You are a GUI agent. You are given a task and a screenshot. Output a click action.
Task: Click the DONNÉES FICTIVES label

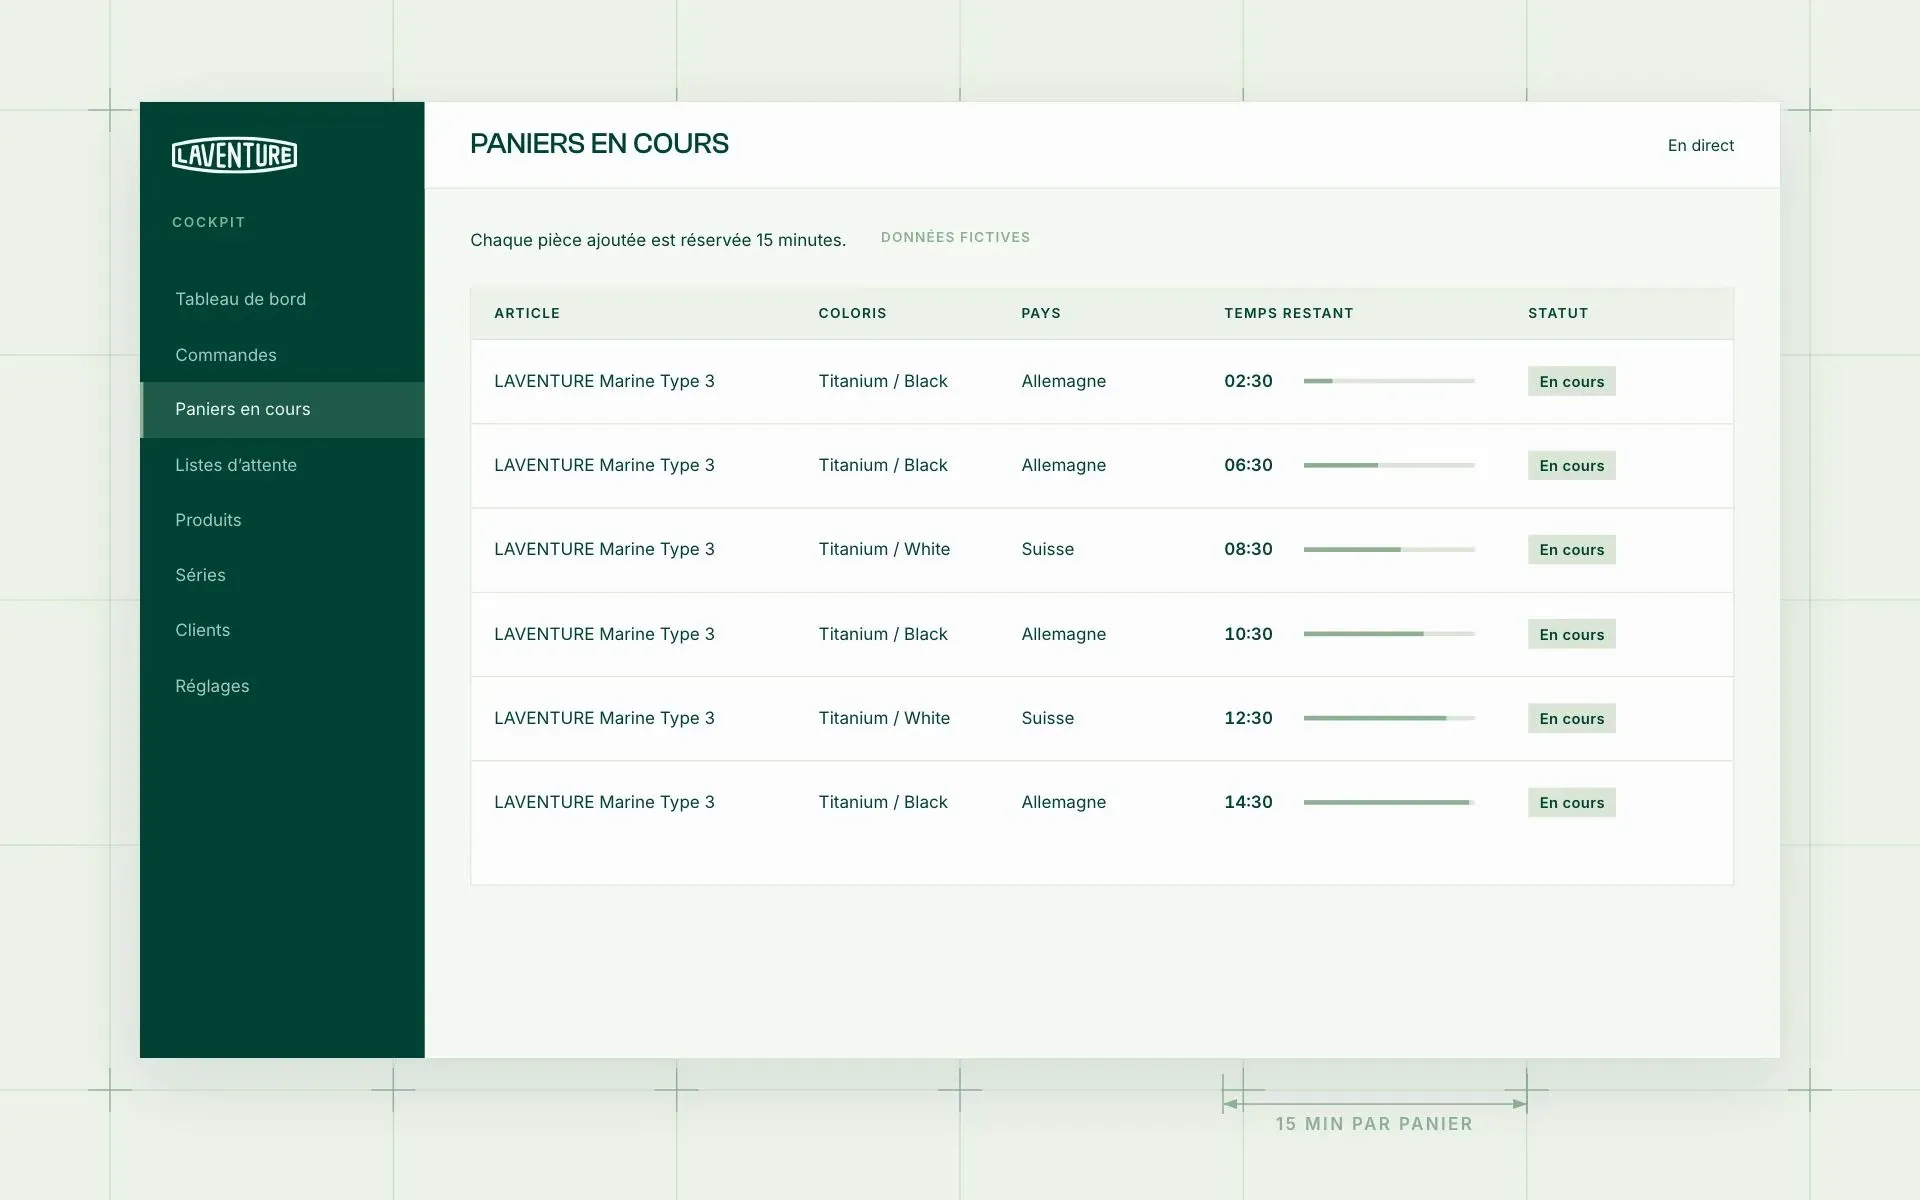point(955,237)
